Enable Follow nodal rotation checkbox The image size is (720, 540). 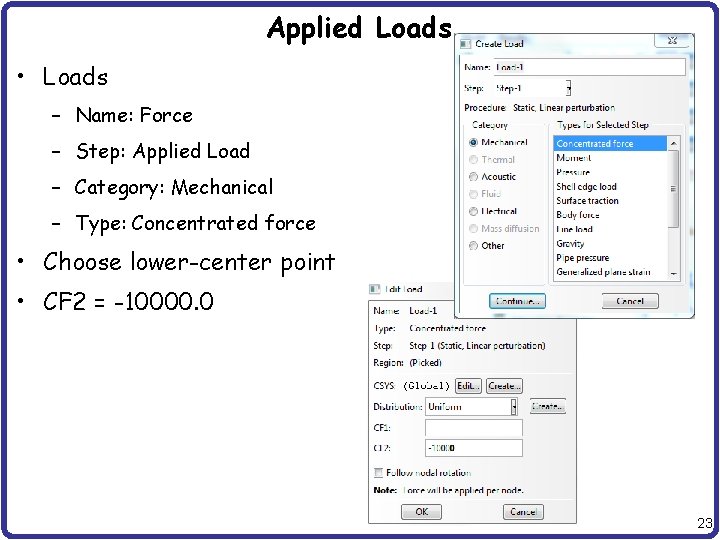coord(378,472)
